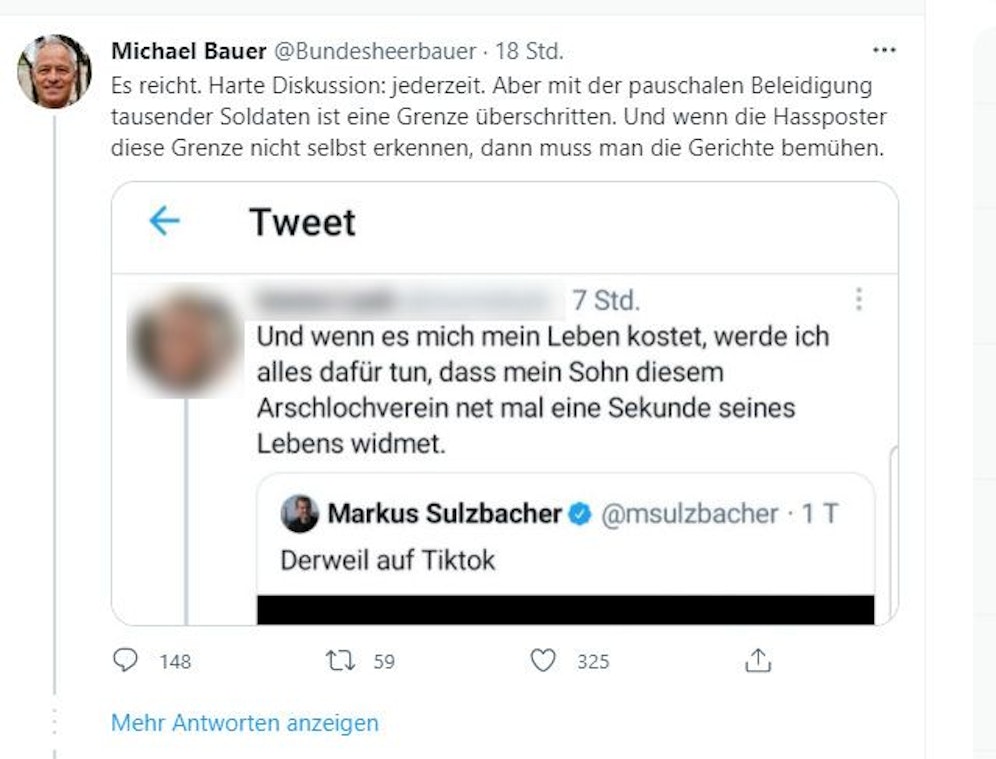
Task: Open the three-dot more menu of Michael Bauer's tweet
Action: [x=884, y=50]
